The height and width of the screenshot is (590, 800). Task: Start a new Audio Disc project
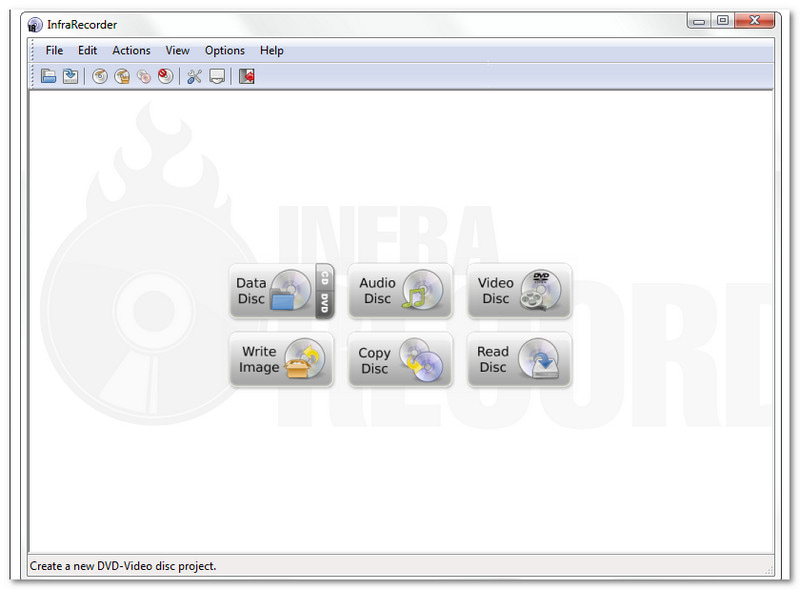[401, 291]
